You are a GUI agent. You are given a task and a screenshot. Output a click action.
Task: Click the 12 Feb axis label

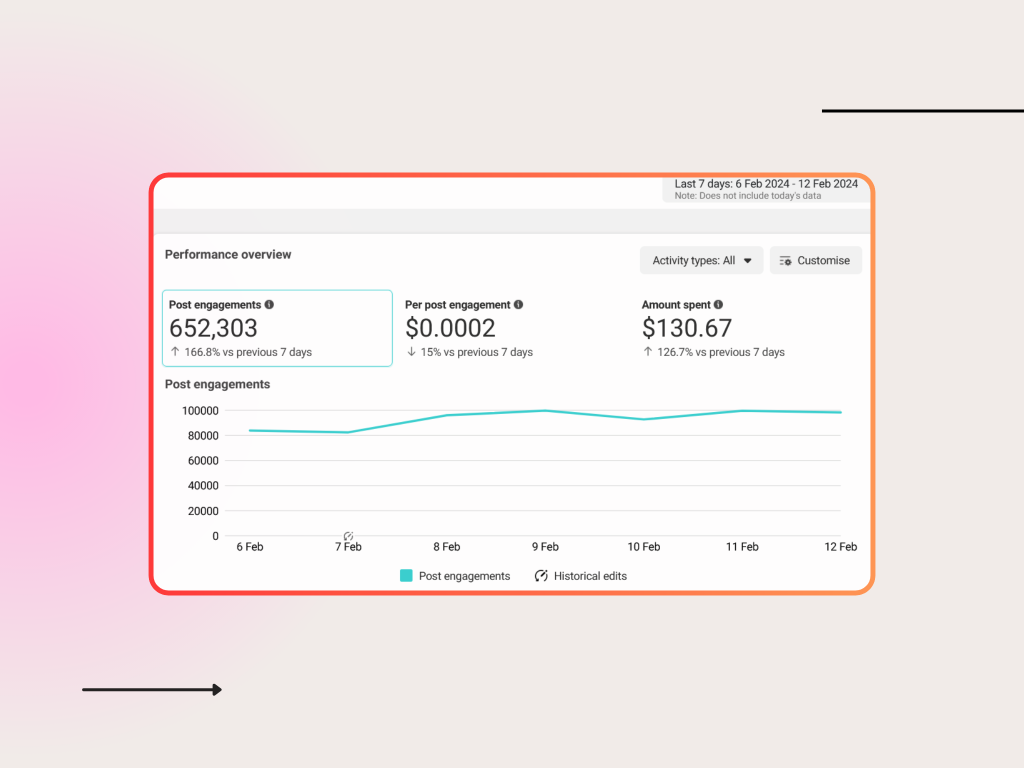pyautogui.click(x=840, y=547)
